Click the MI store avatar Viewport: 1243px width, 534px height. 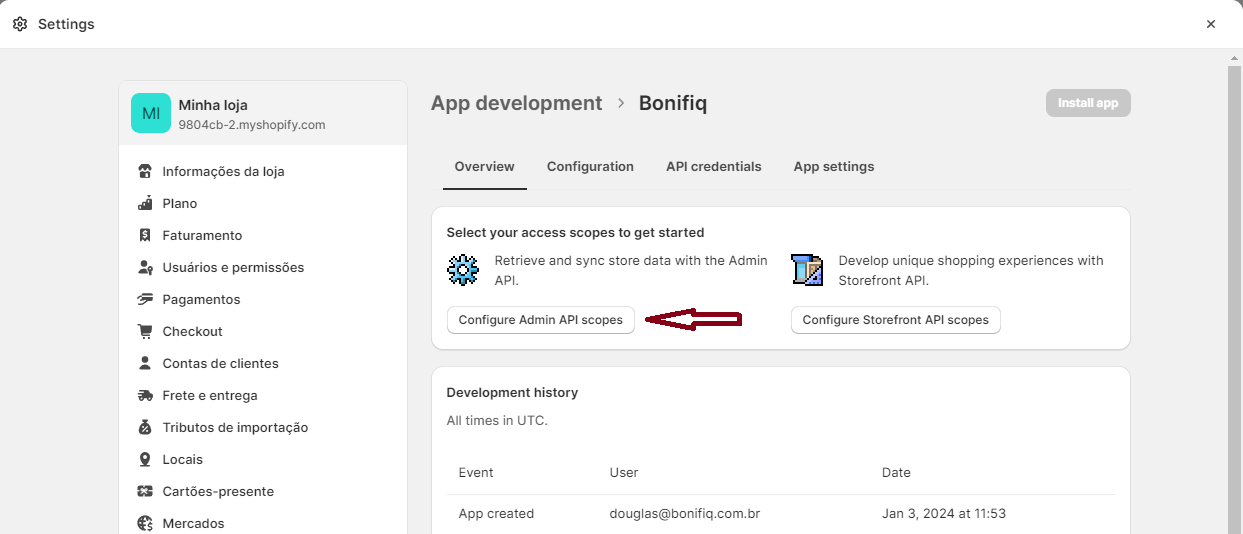click(151, 113)
